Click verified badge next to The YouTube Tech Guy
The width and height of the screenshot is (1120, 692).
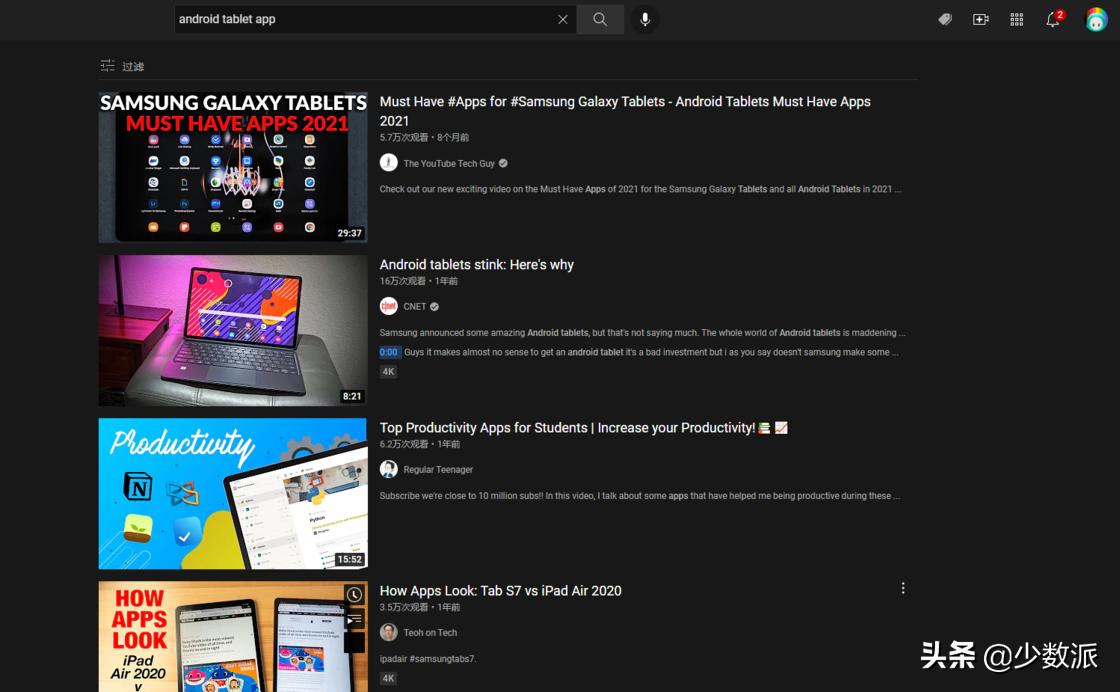click(503, 164)
